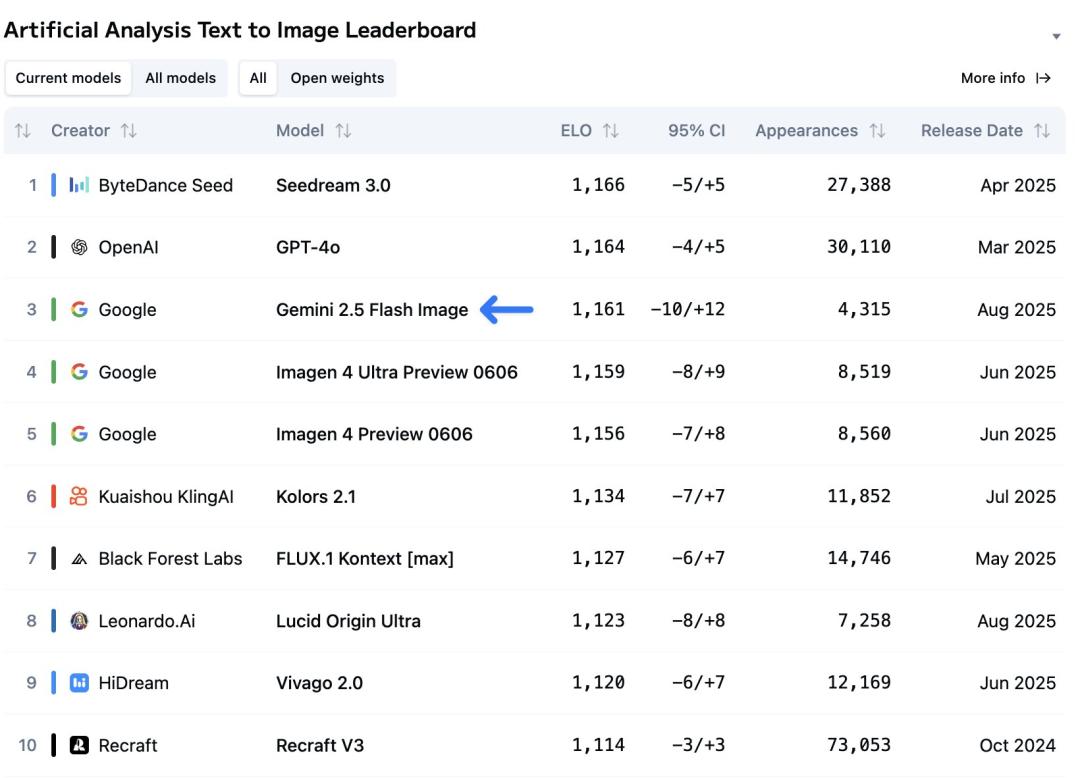Click the More info link

coord(1005,78)
